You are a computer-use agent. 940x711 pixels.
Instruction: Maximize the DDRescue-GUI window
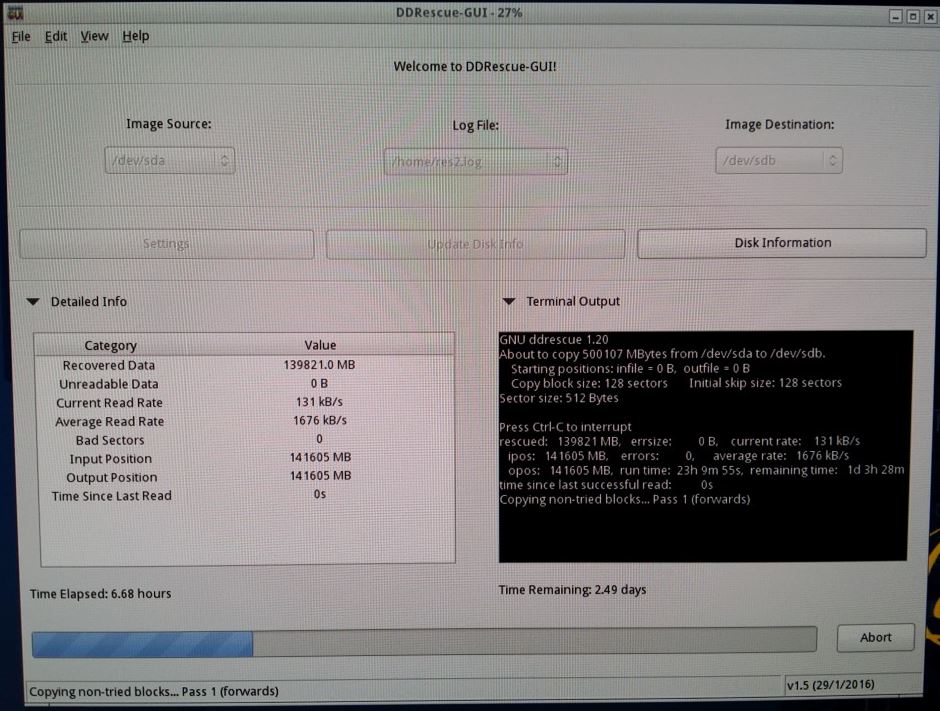point(913,16)
